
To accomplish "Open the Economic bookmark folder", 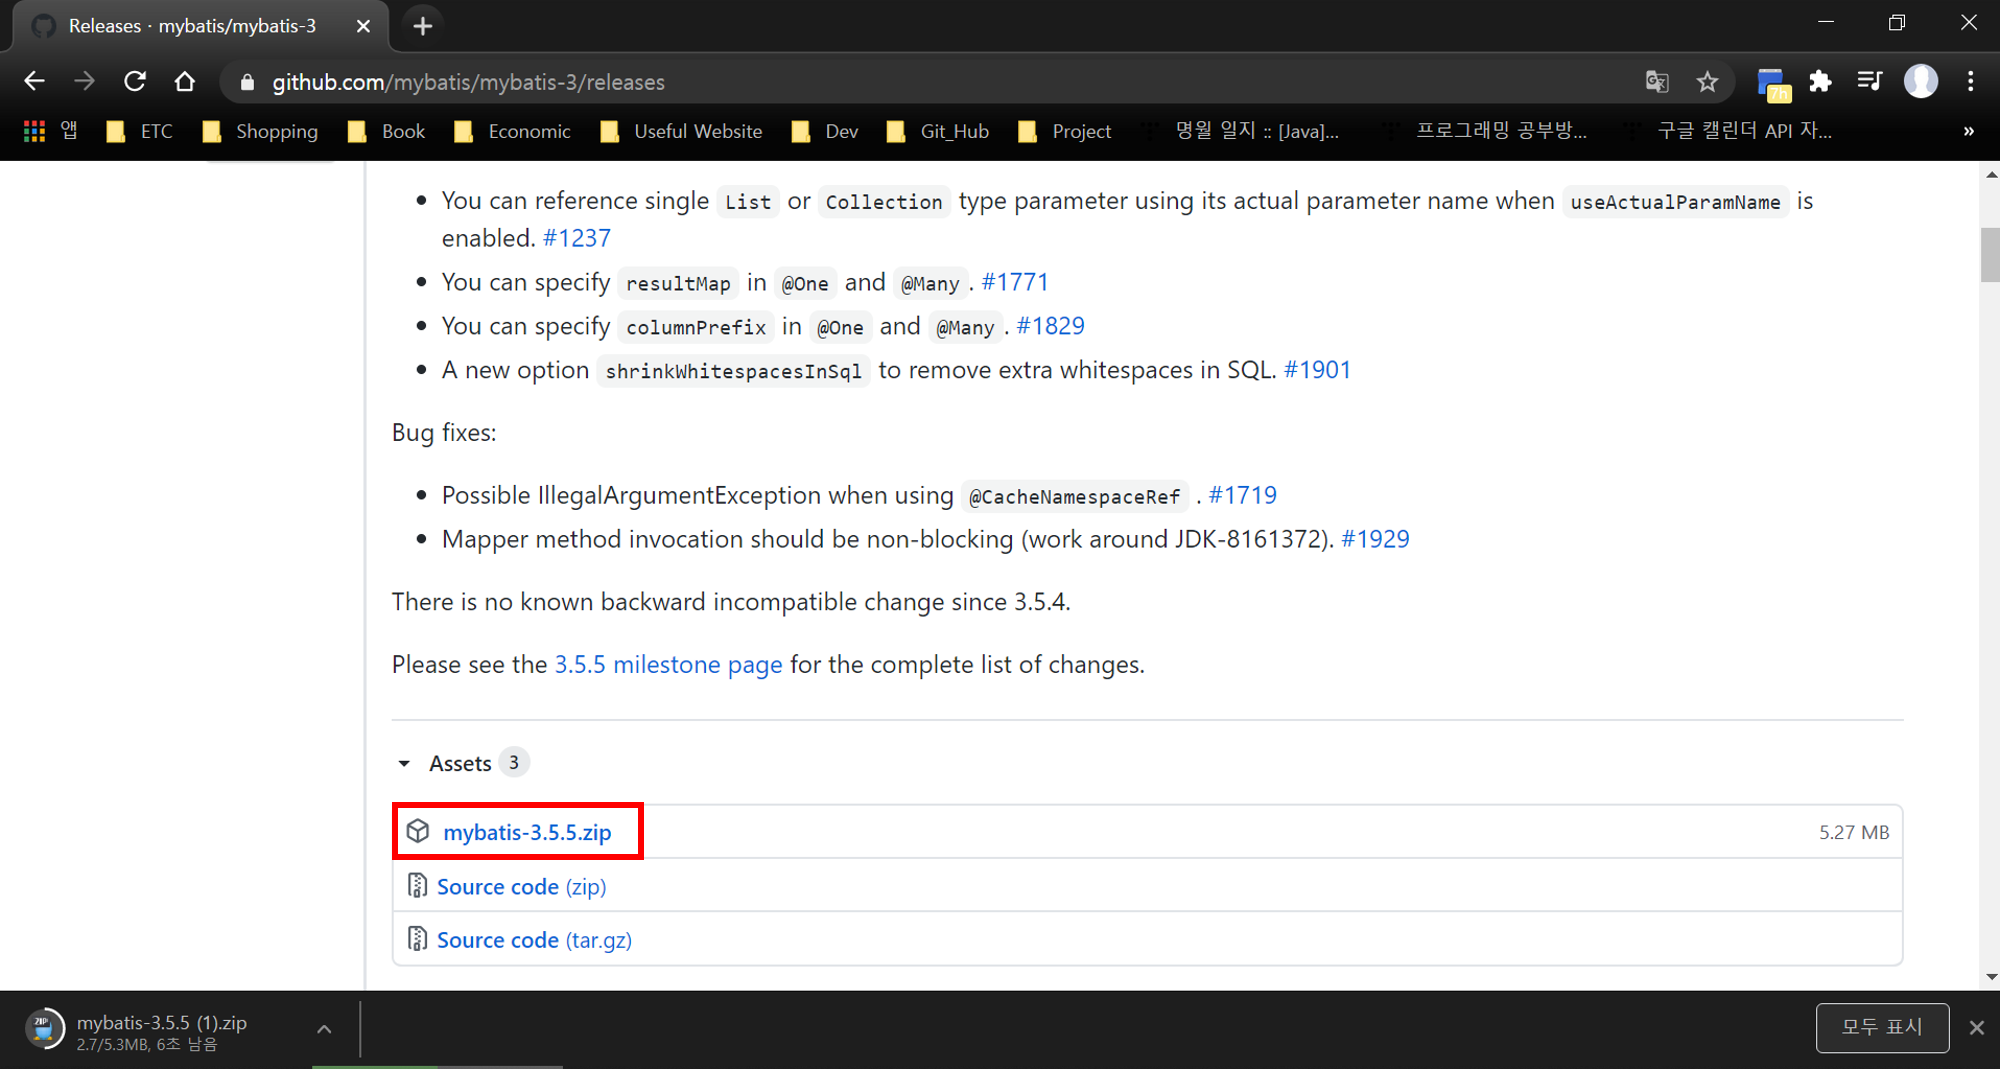I will click(x=512, y=131).
